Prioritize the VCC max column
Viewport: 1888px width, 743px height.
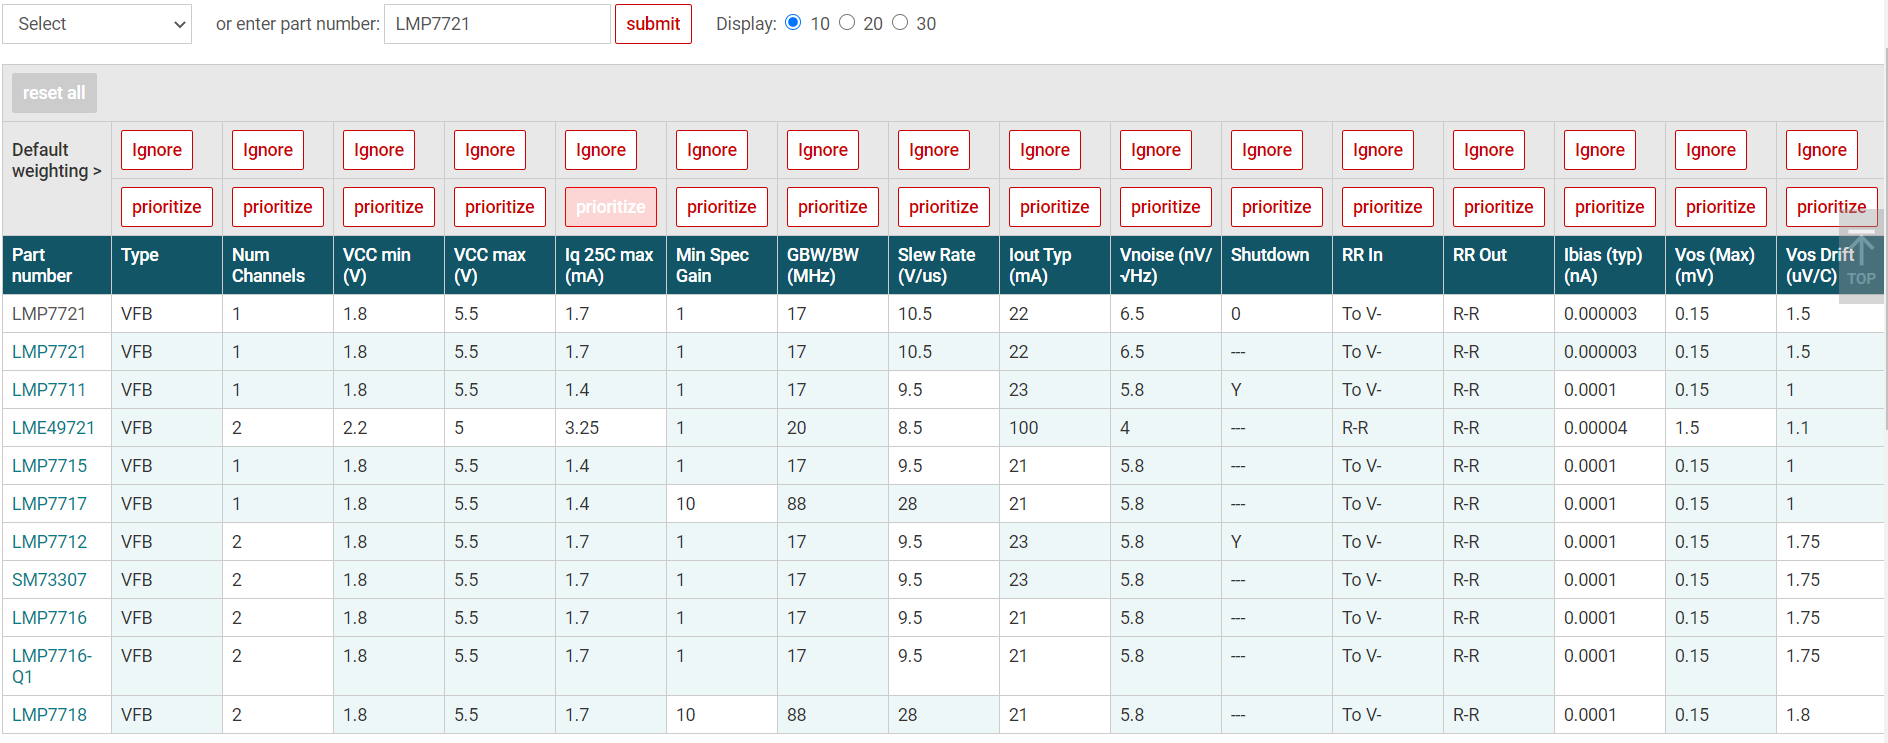(x=500, y=207)
